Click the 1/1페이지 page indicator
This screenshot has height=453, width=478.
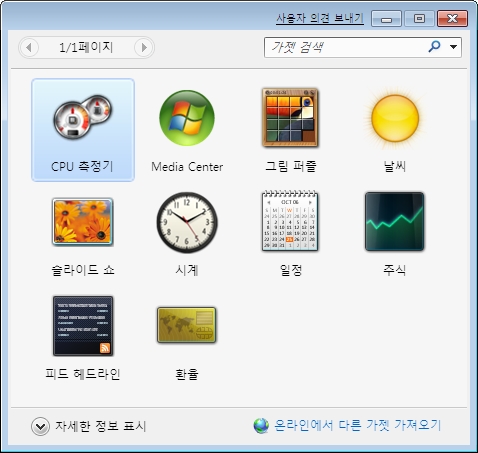(86, 47)
